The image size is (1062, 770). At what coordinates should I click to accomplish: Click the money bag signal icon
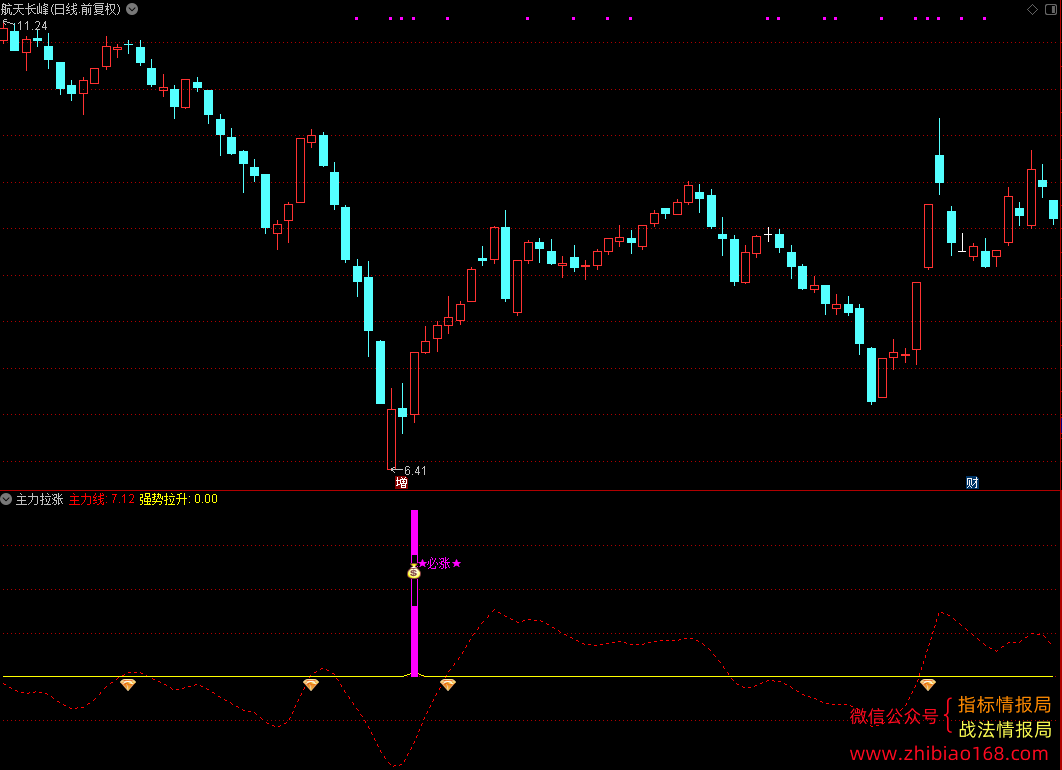tap(414, 572)
